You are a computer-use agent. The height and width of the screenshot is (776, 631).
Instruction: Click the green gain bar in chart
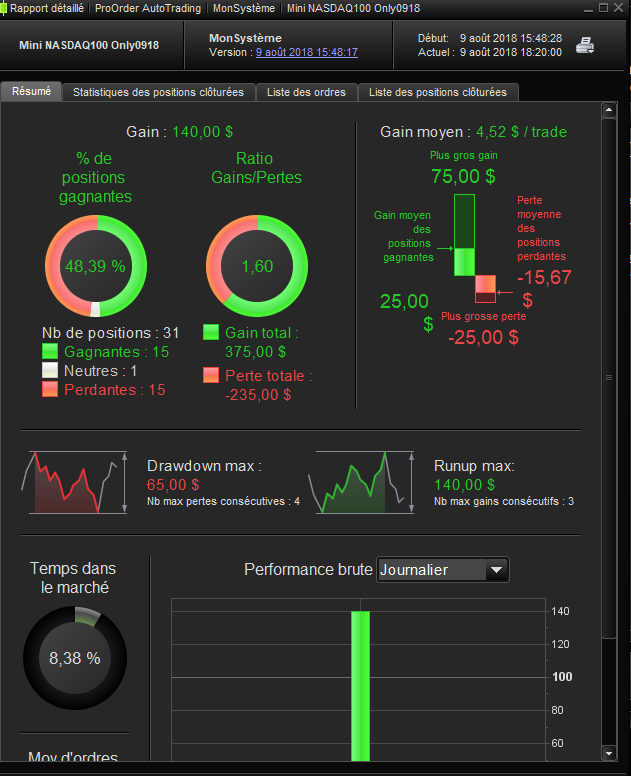click(x=465, y=235)
